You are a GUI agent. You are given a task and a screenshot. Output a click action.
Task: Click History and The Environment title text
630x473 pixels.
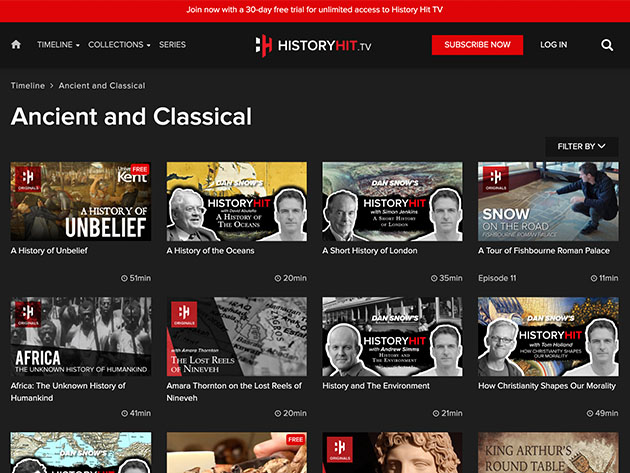[376, 386]
